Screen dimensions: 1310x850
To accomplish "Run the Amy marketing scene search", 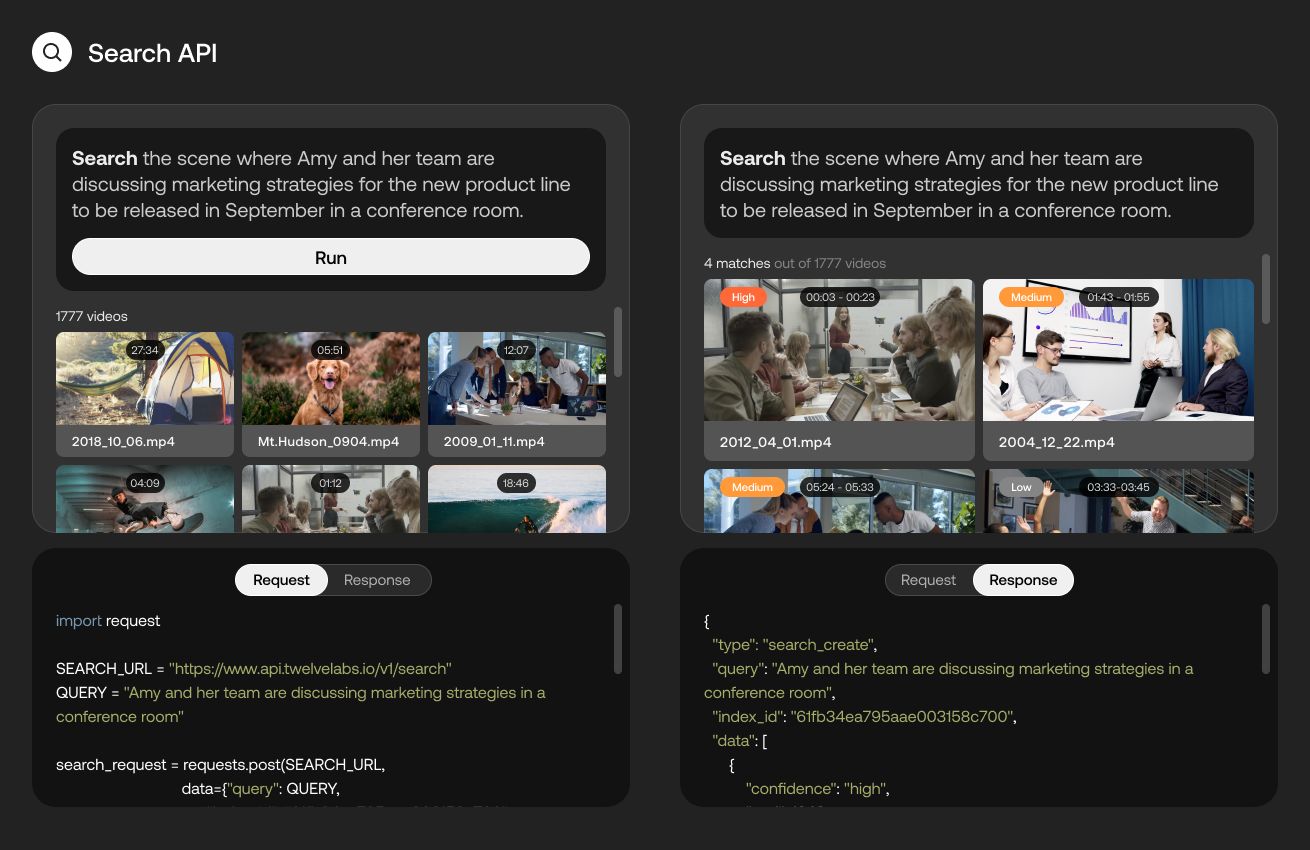I will (x=331, y=257).
